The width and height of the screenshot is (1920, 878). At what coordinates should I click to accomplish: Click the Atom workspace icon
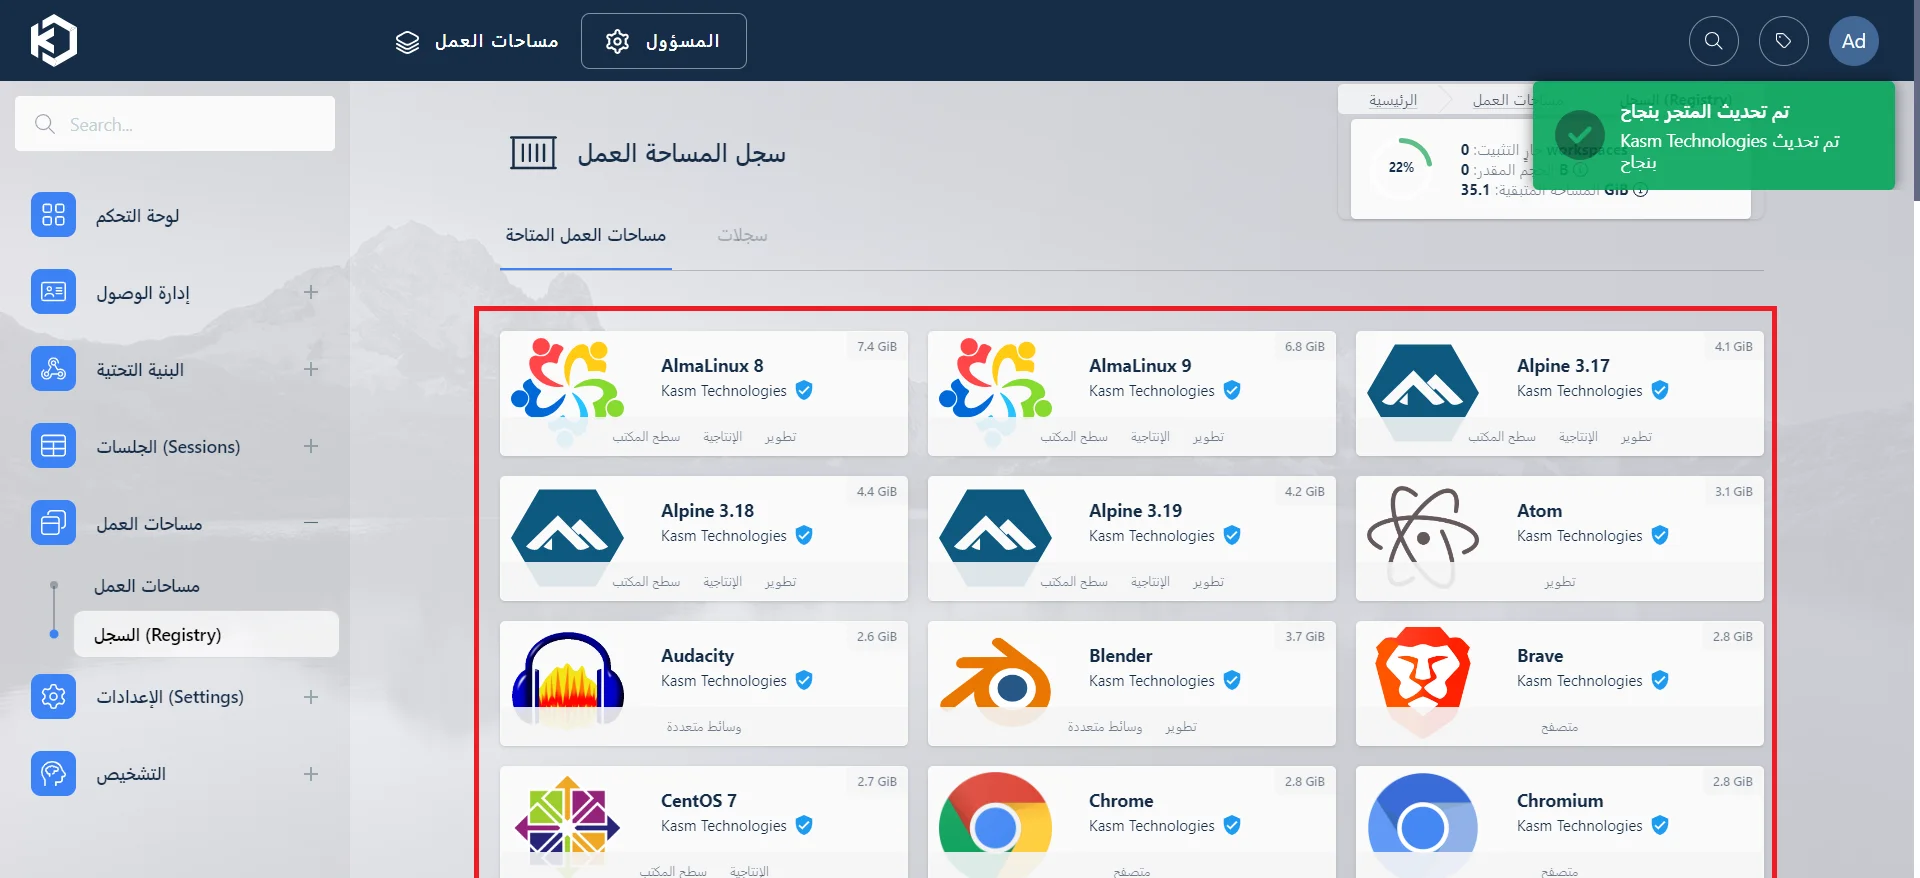click(x=1422, y=537)
